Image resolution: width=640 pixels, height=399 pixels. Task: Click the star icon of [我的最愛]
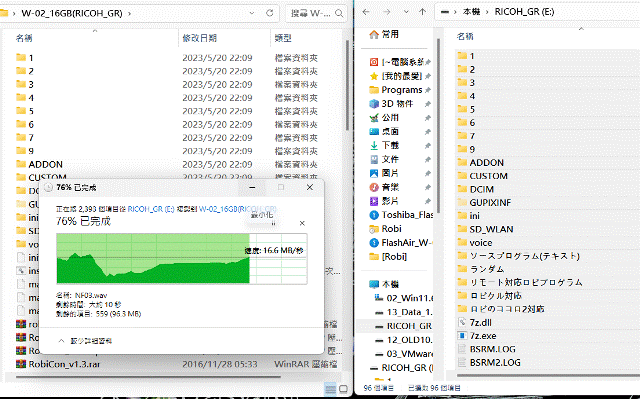pos(374,76)
